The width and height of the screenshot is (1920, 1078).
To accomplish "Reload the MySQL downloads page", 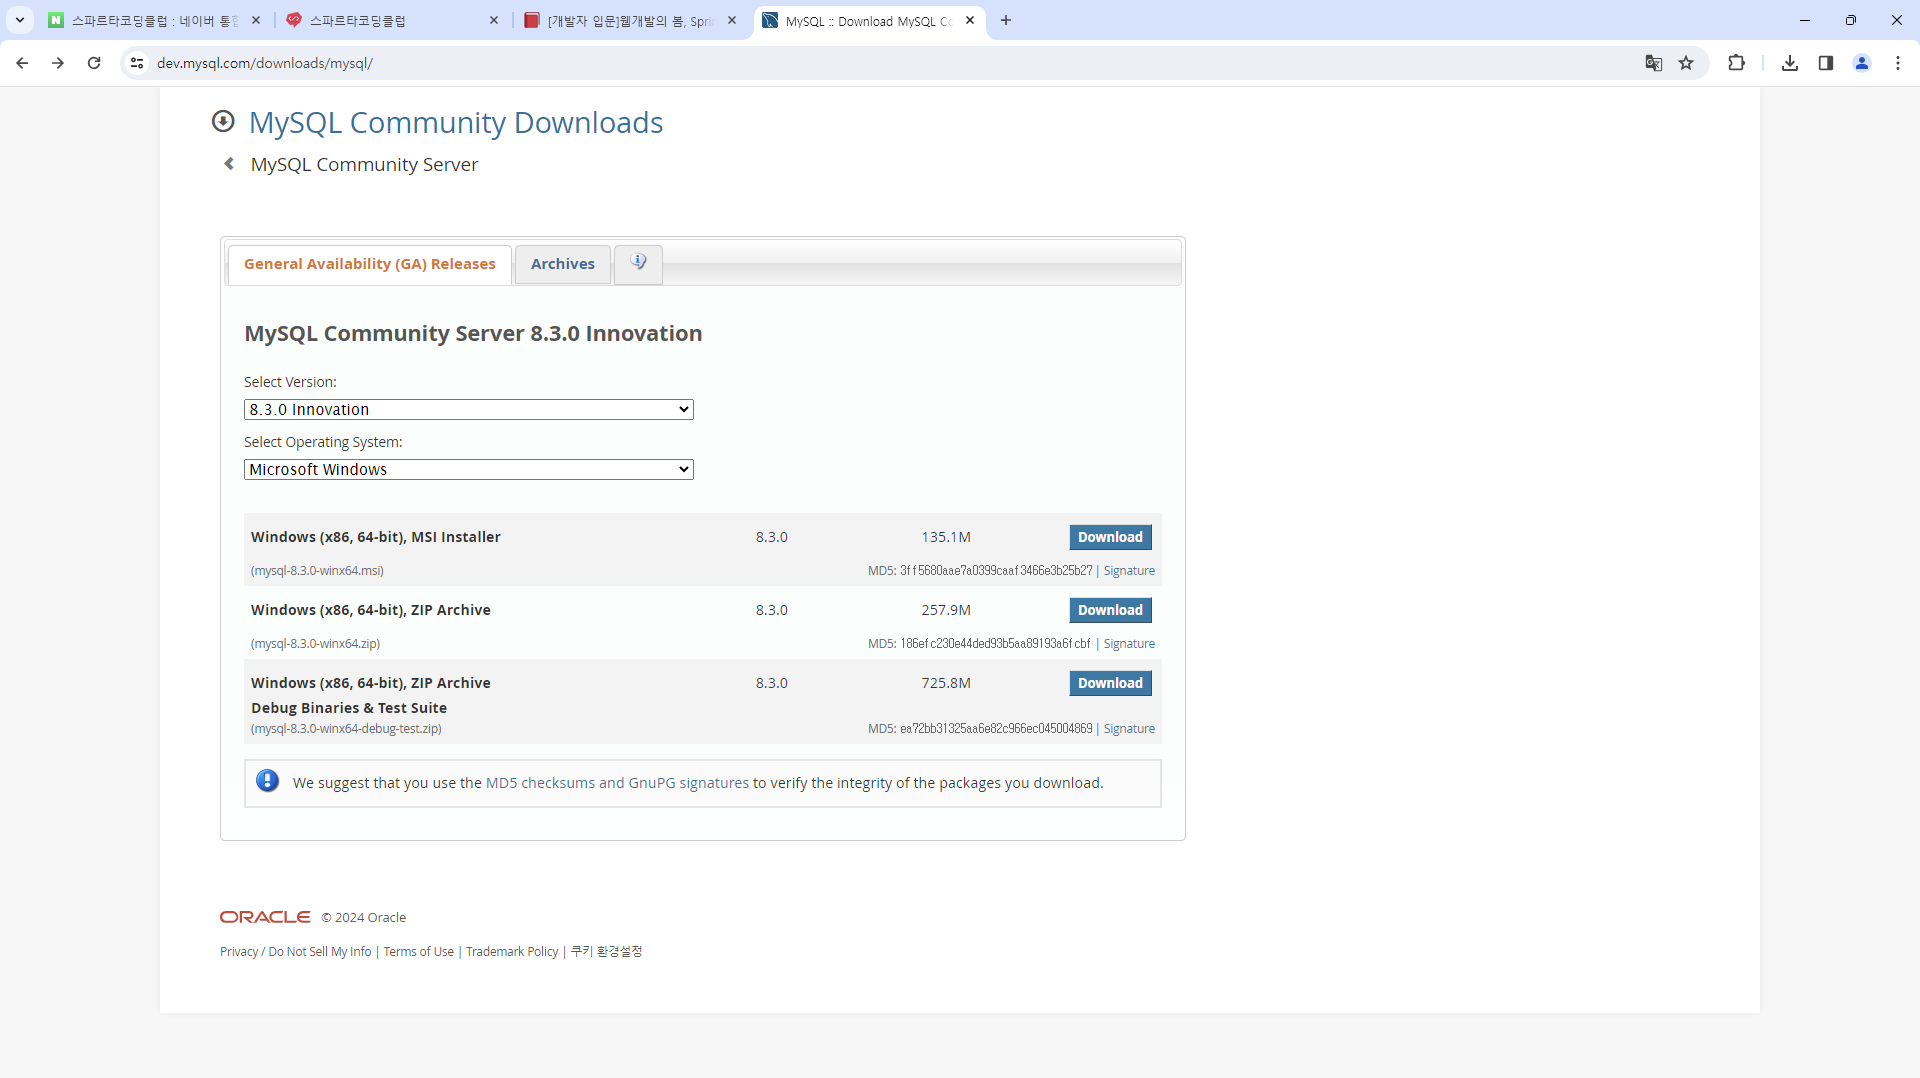I will pyautogui.click(x=94, y=63).
